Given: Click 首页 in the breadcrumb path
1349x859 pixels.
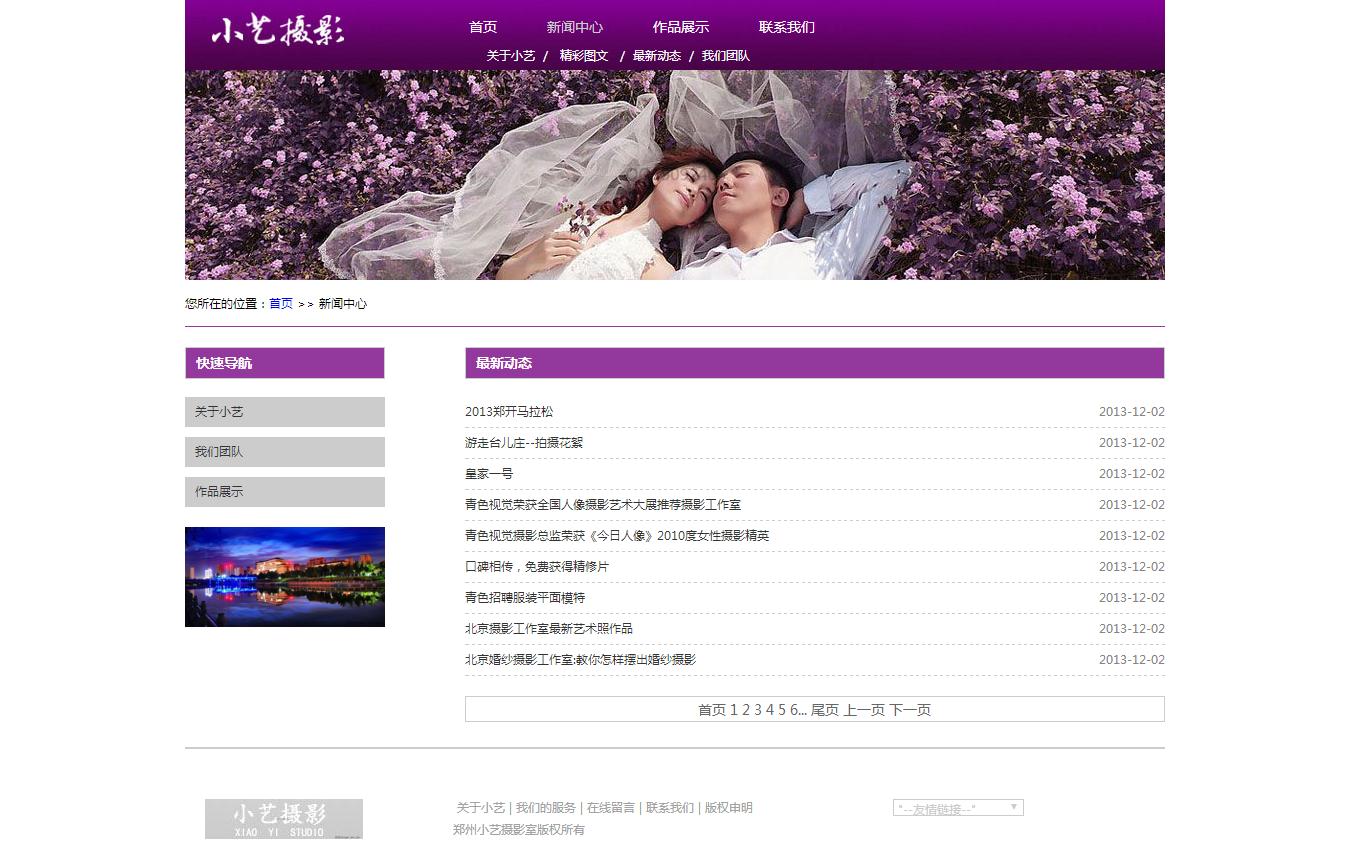Looking at the screenshot, I should (x=281, y=304).
